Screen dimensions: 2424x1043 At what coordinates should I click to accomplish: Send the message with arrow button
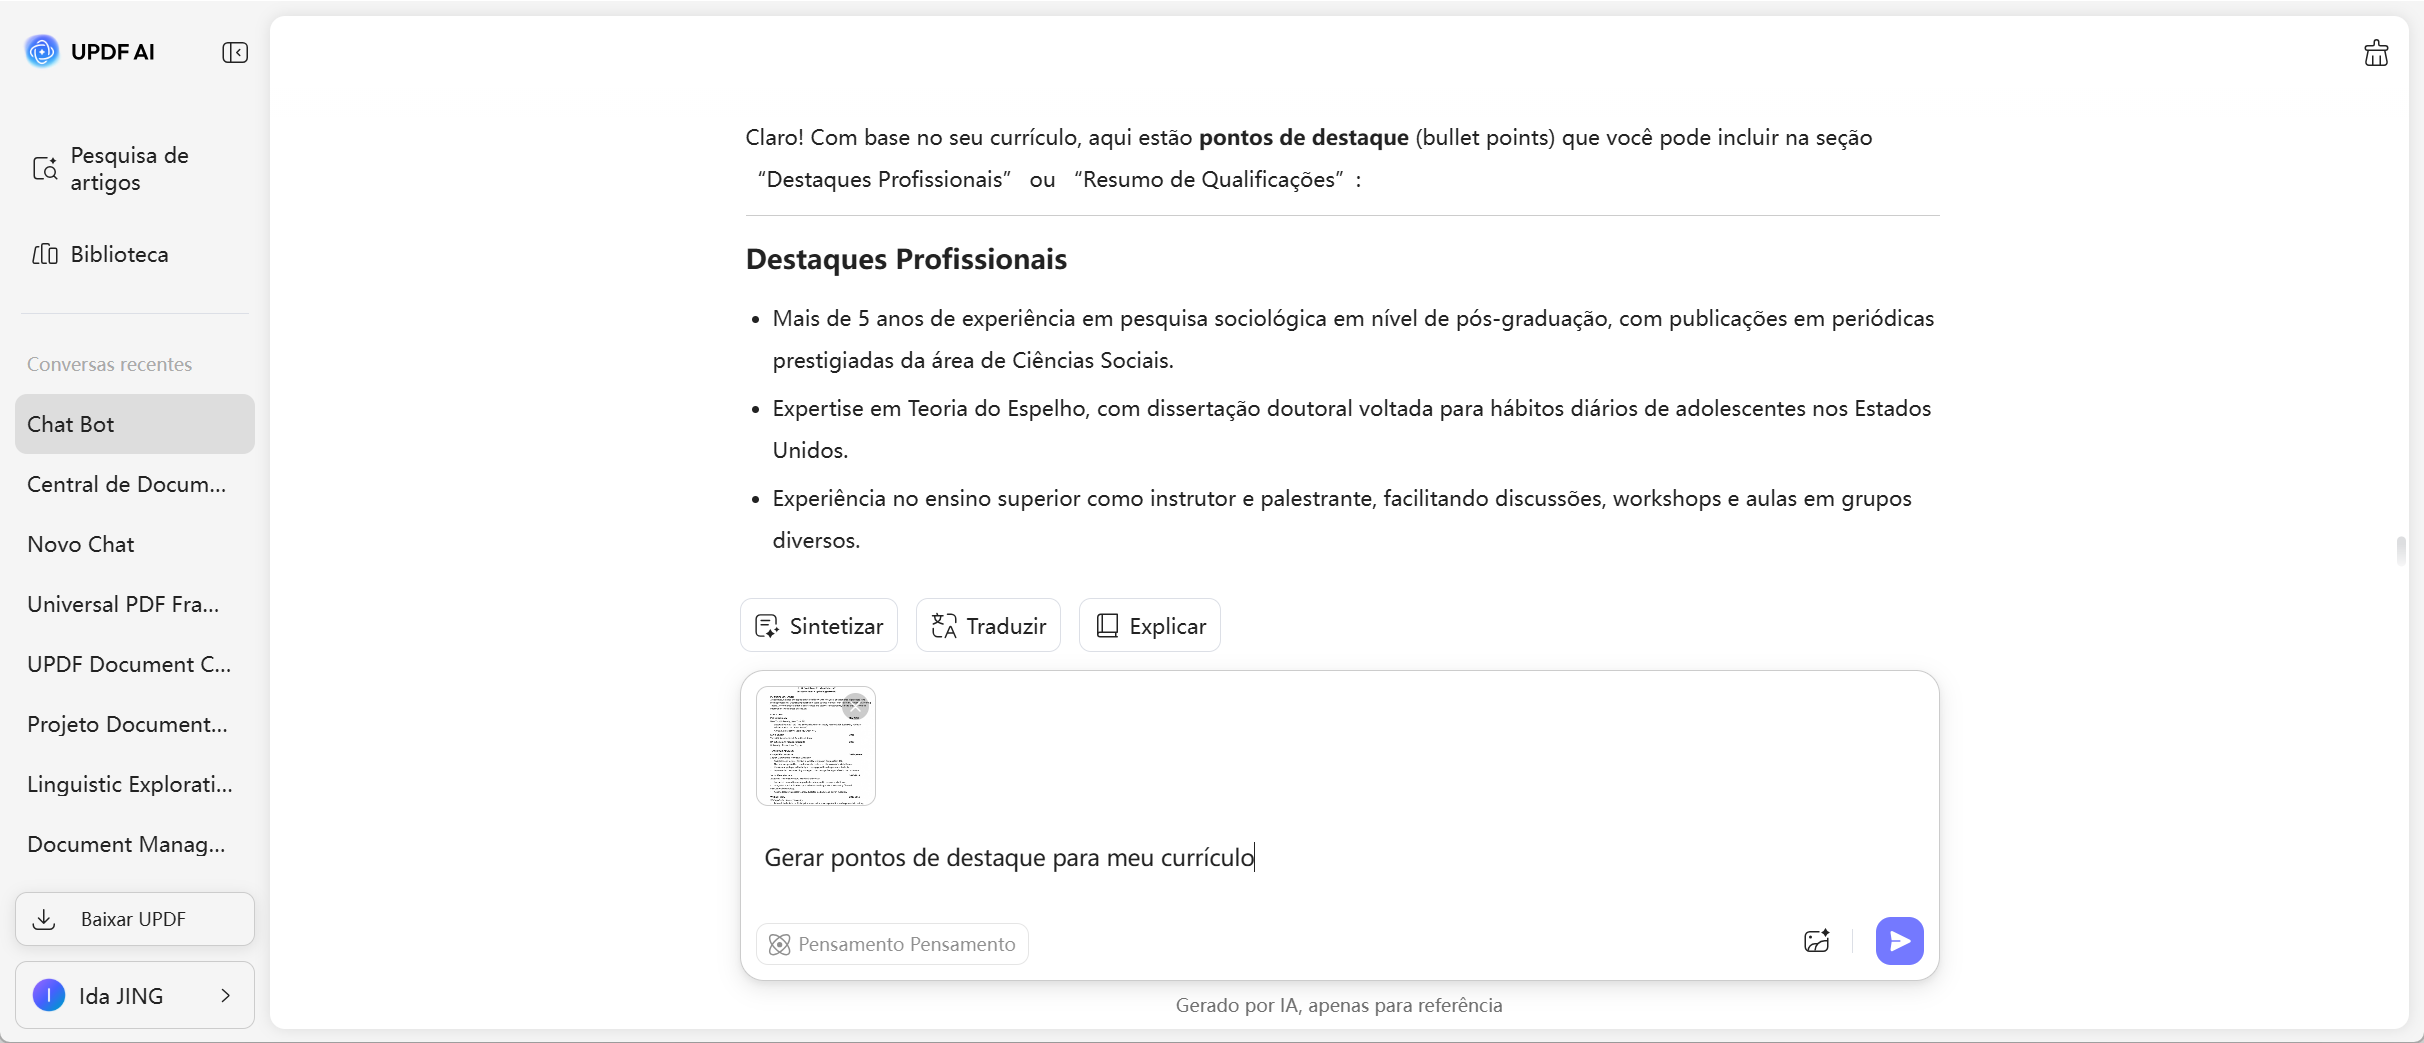[x=1899, y=941]
